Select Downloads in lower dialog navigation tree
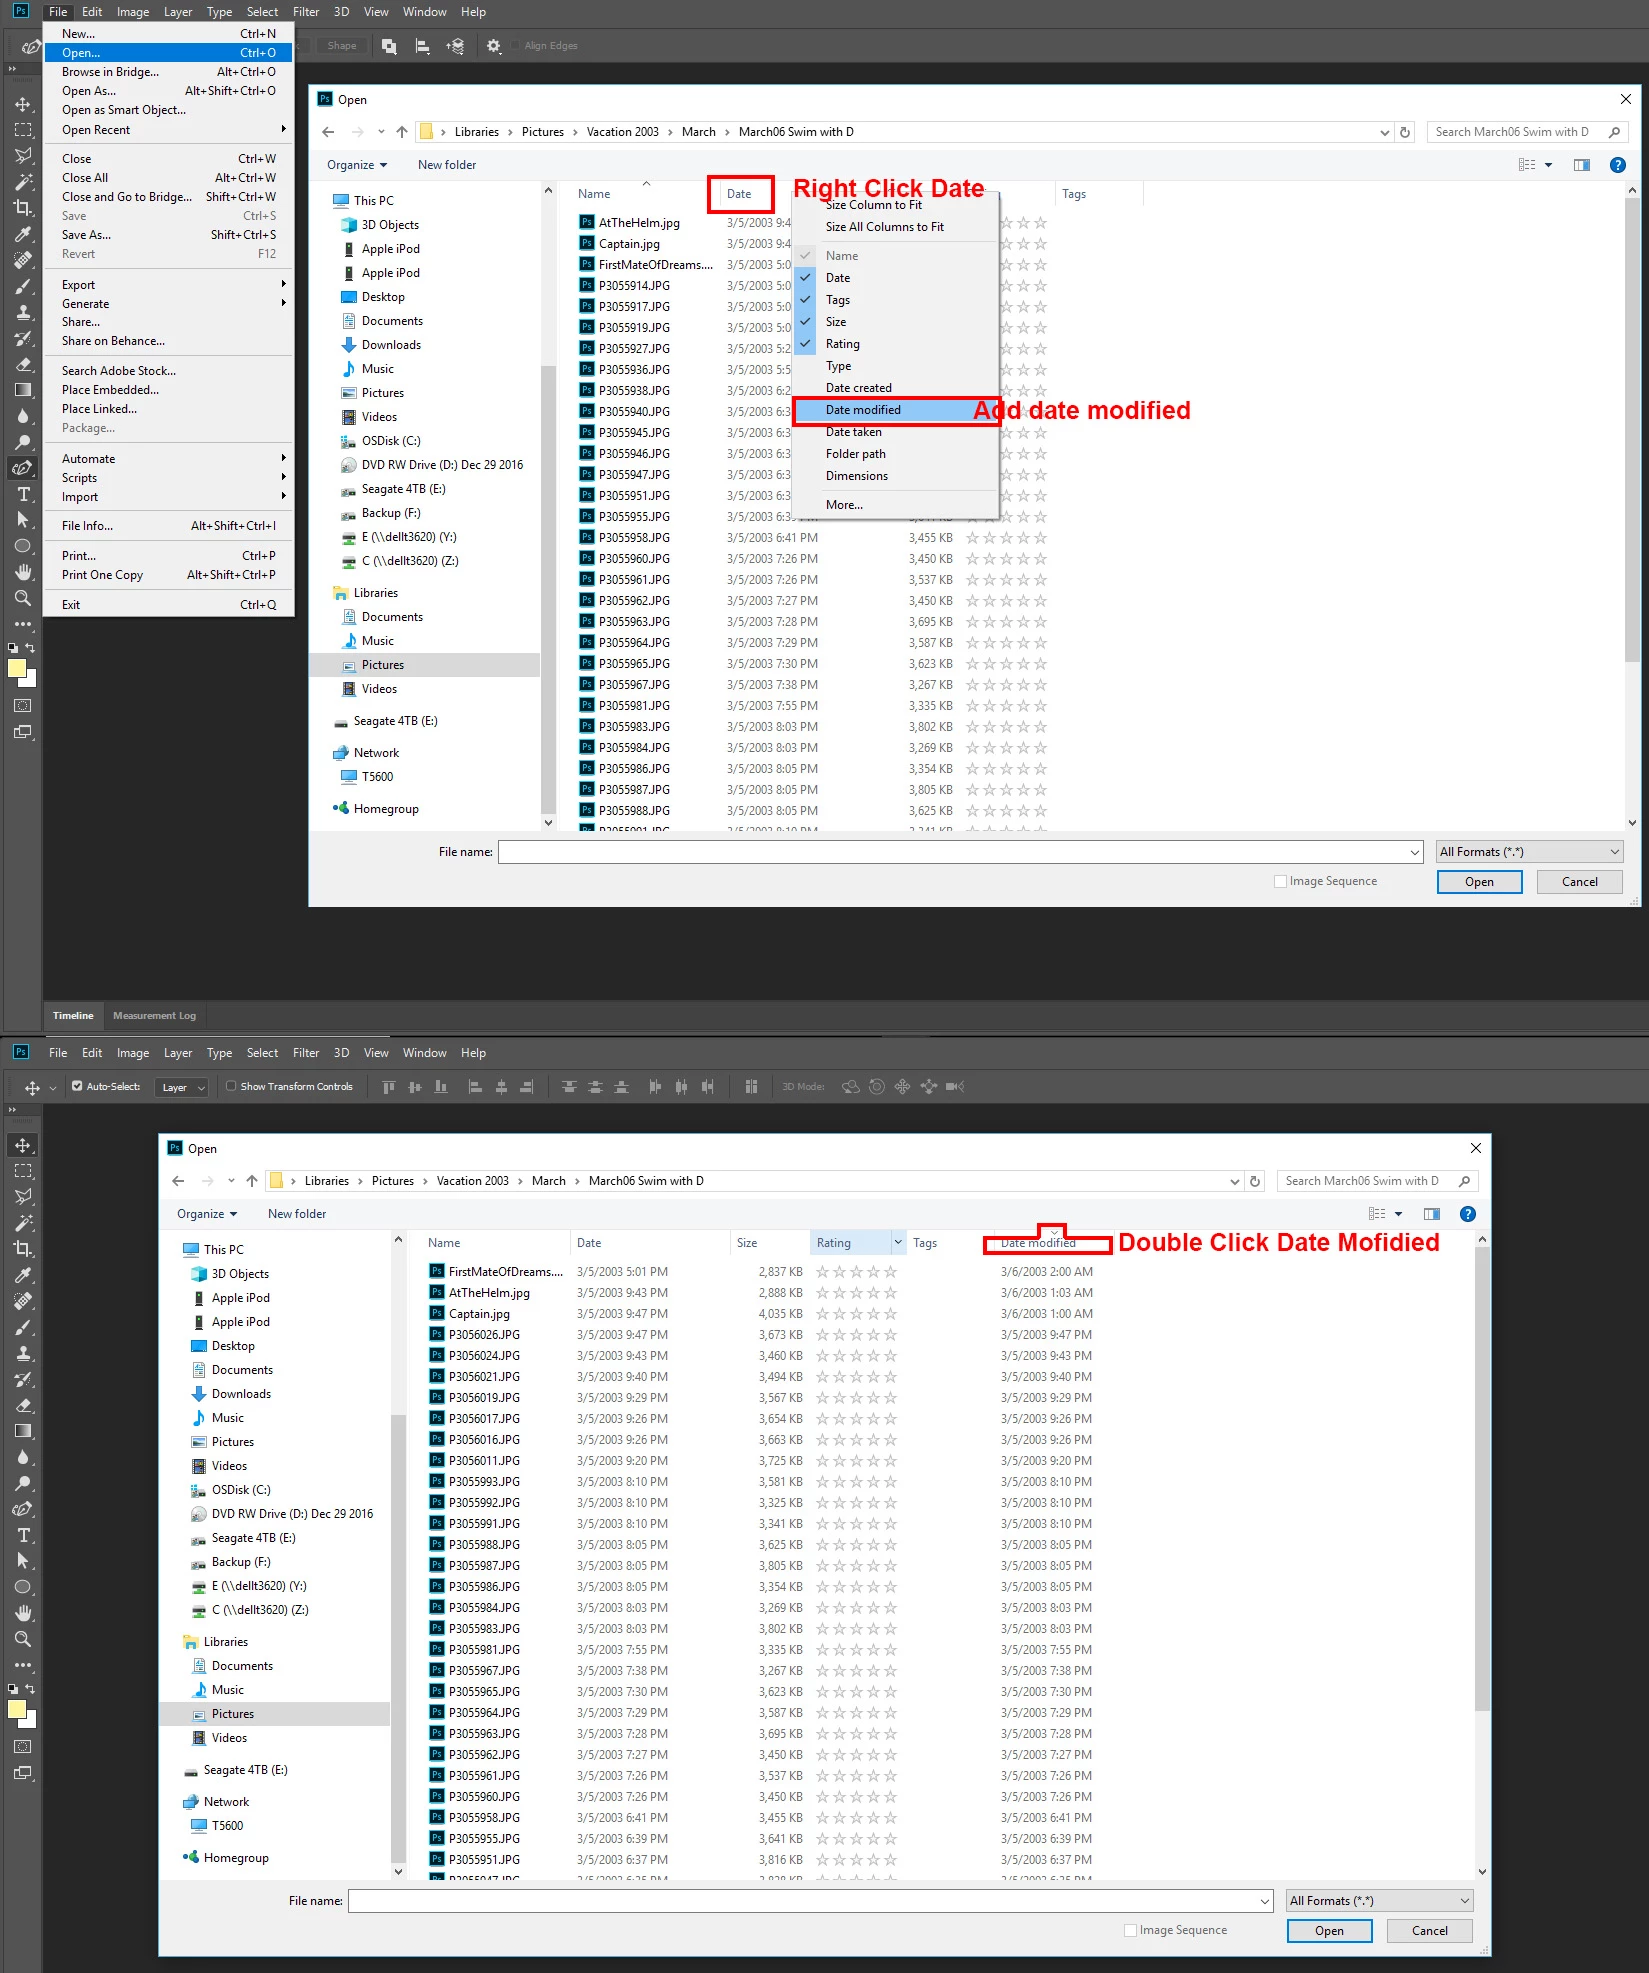Image resolution: width=1649 pixels, height=1973 pixels. [x=241, y=1394]
